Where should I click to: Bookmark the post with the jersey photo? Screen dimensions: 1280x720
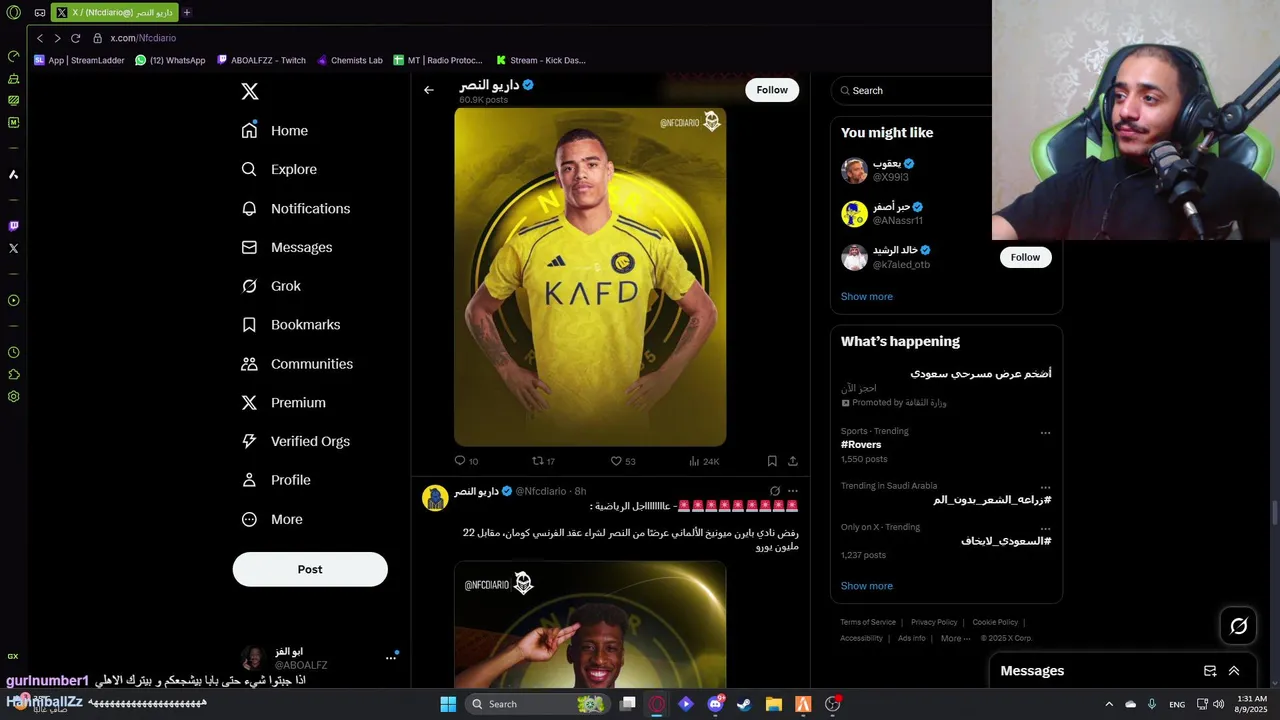(x=772, y=461)
